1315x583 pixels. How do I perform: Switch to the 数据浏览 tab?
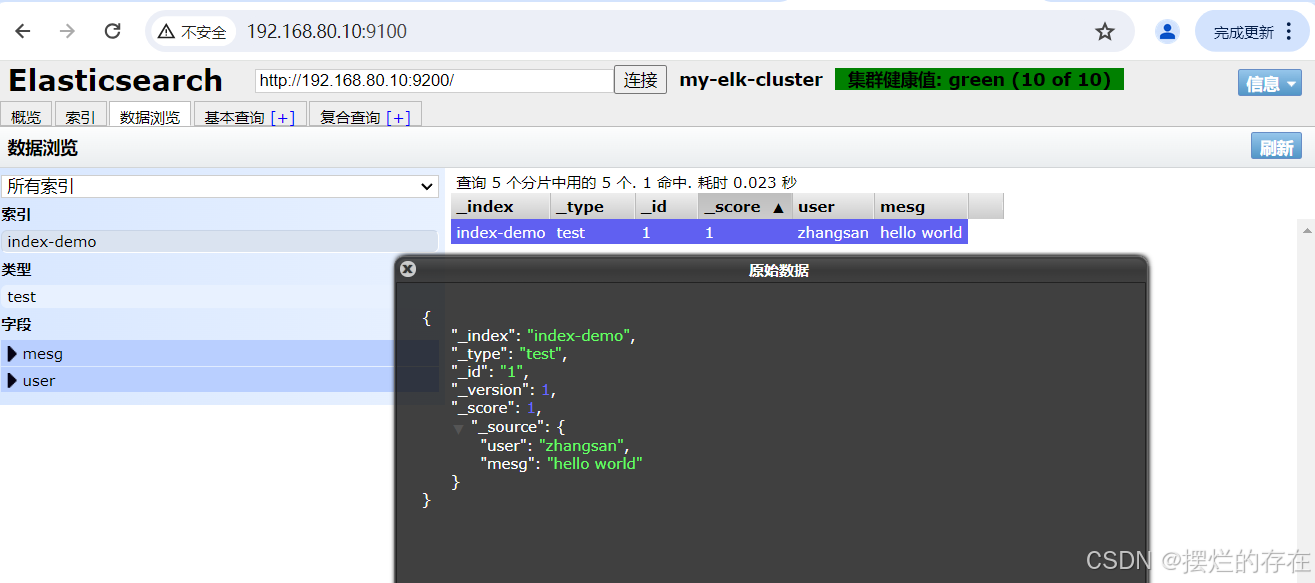(150, 117)
